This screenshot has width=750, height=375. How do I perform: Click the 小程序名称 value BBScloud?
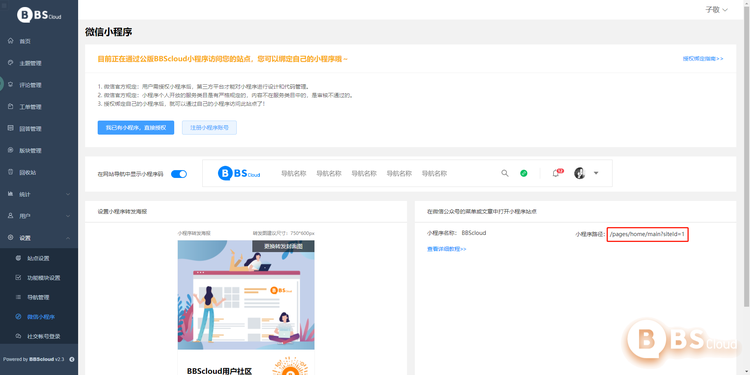coord(474,233)
